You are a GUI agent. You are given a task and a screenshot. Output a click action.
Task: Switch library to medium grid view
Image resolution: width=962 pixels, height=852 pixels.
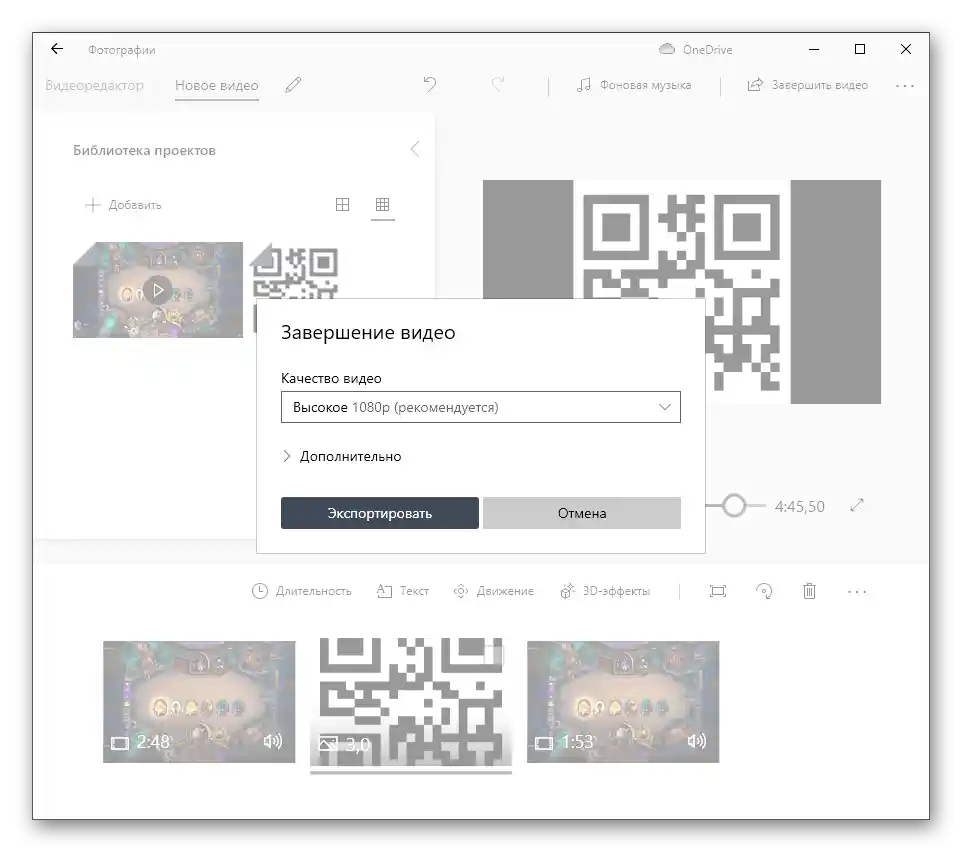(x=342, y=204)
